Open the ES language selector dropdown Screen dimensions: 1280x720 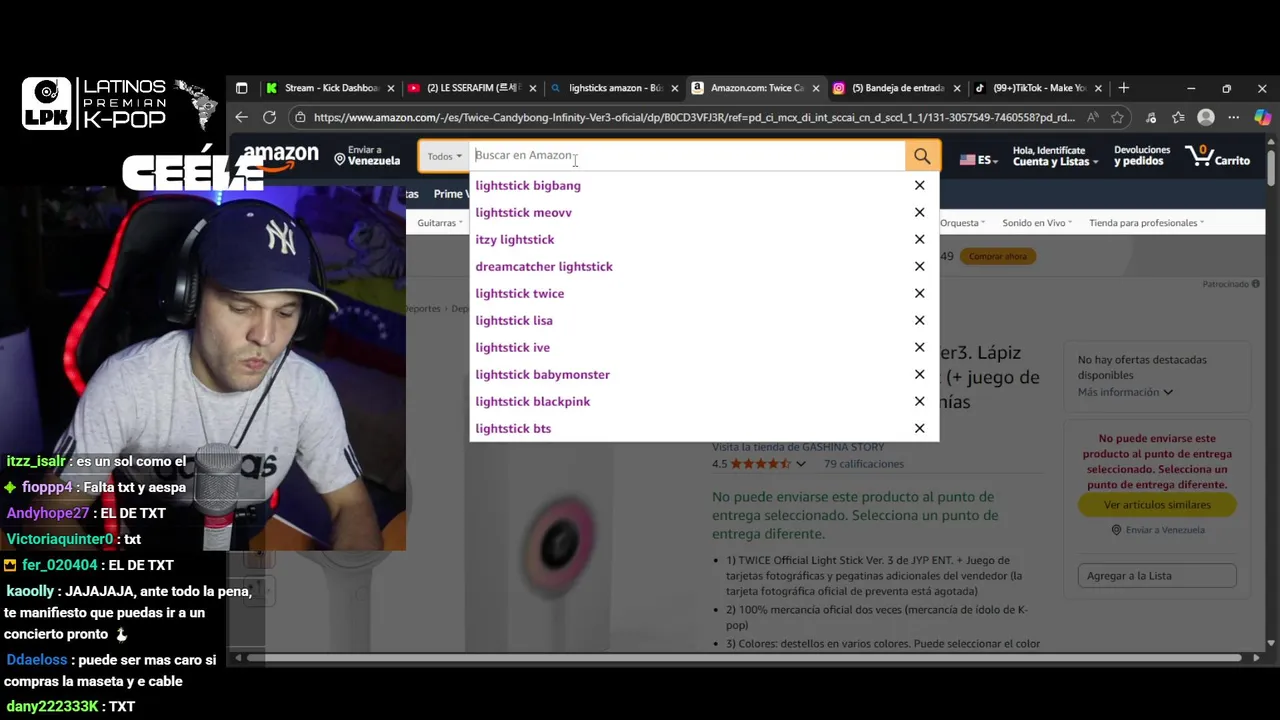(x=978, y=160)
